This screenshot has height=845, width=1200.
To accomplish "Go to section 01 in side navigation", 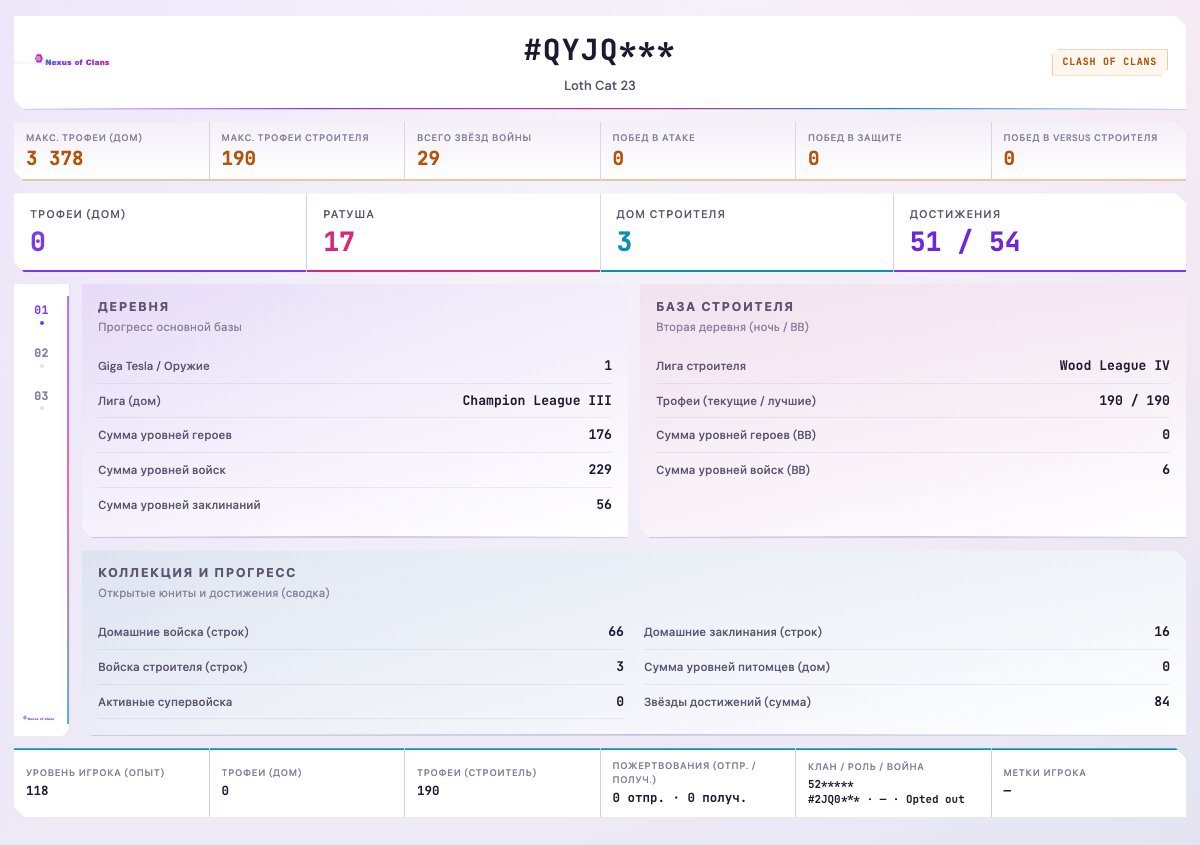I will click(41, 314).
